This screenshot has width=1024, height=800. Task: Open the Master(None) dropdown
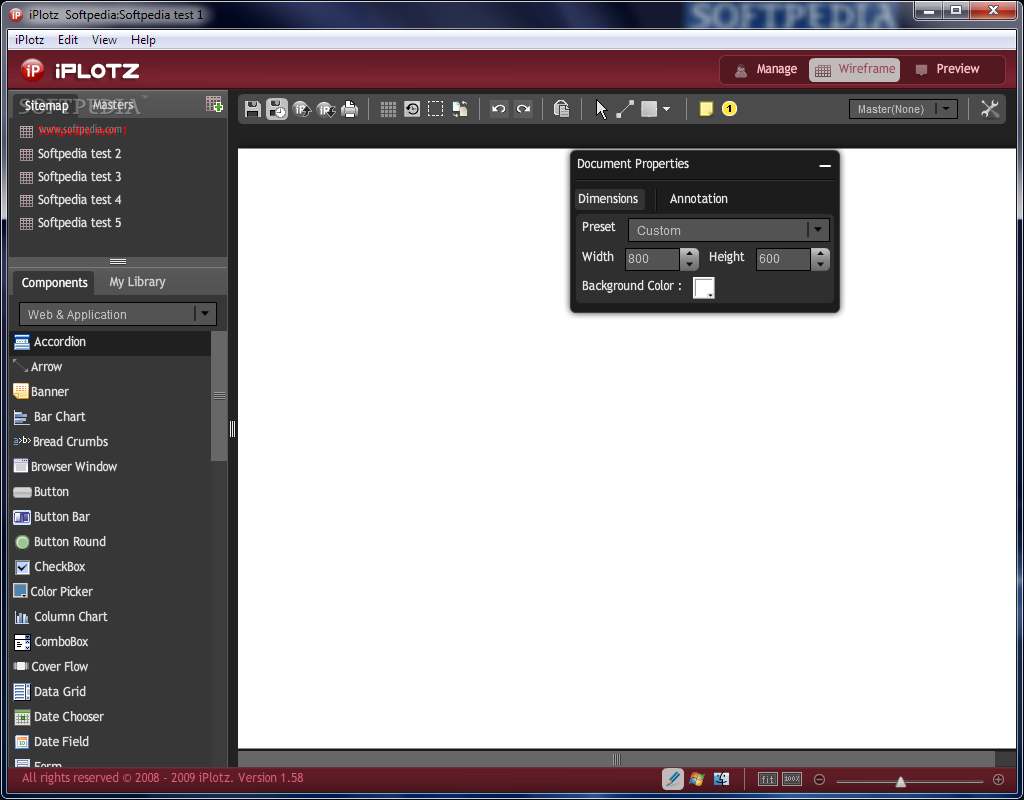pyautogui.click(x=903, y=109)
